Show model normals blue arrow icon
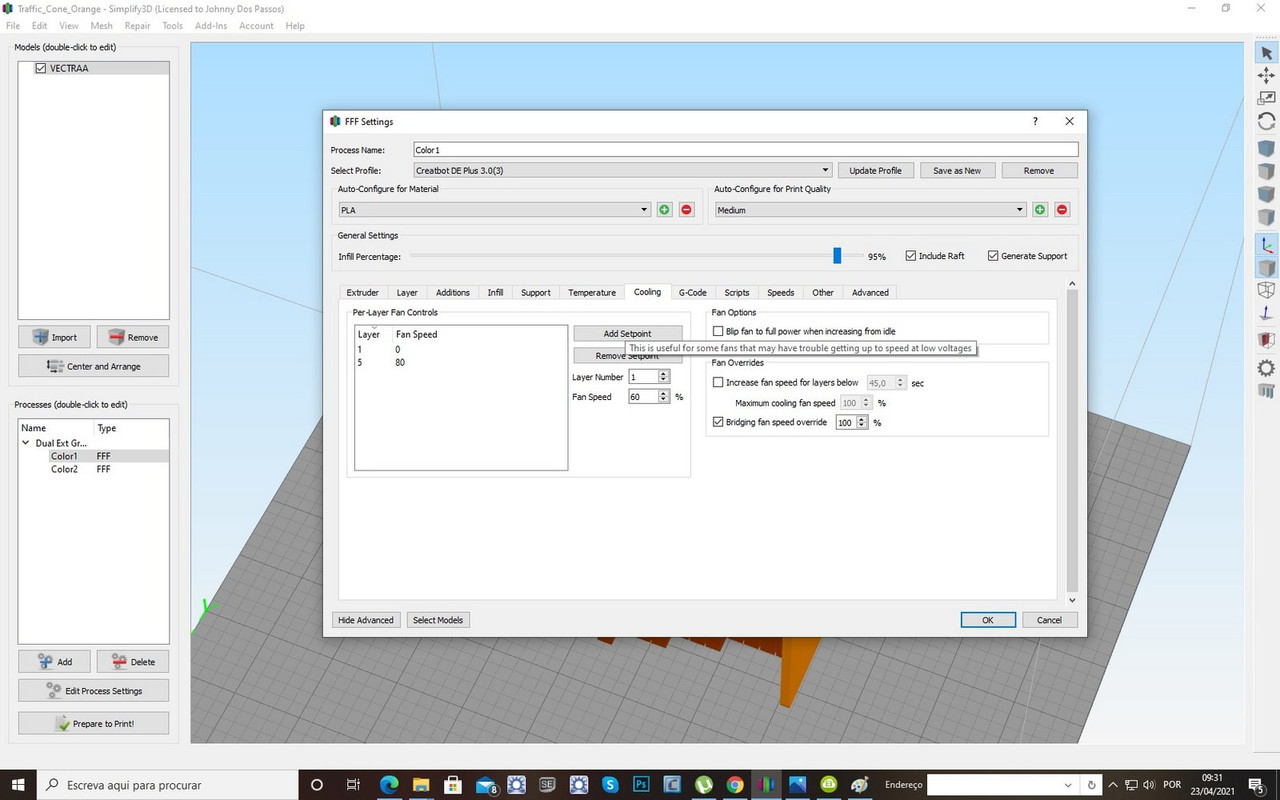 pyautogui.click(x=1266, y=313)
